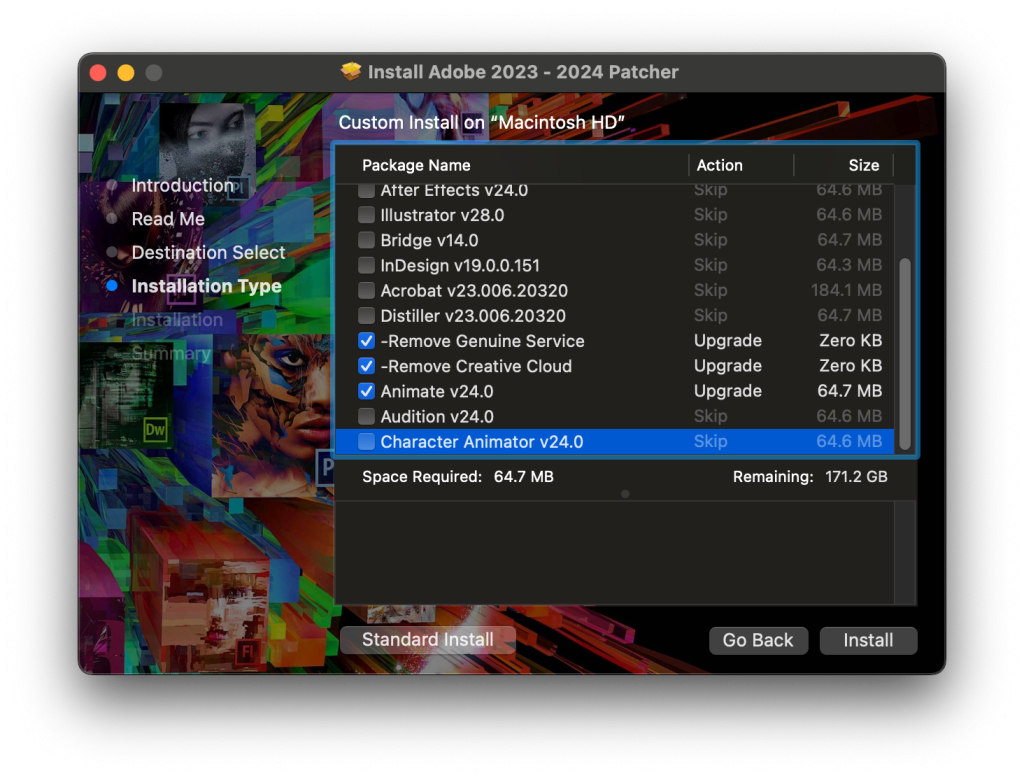Enable Illustrator v28.0 for installation

[366, 214]
